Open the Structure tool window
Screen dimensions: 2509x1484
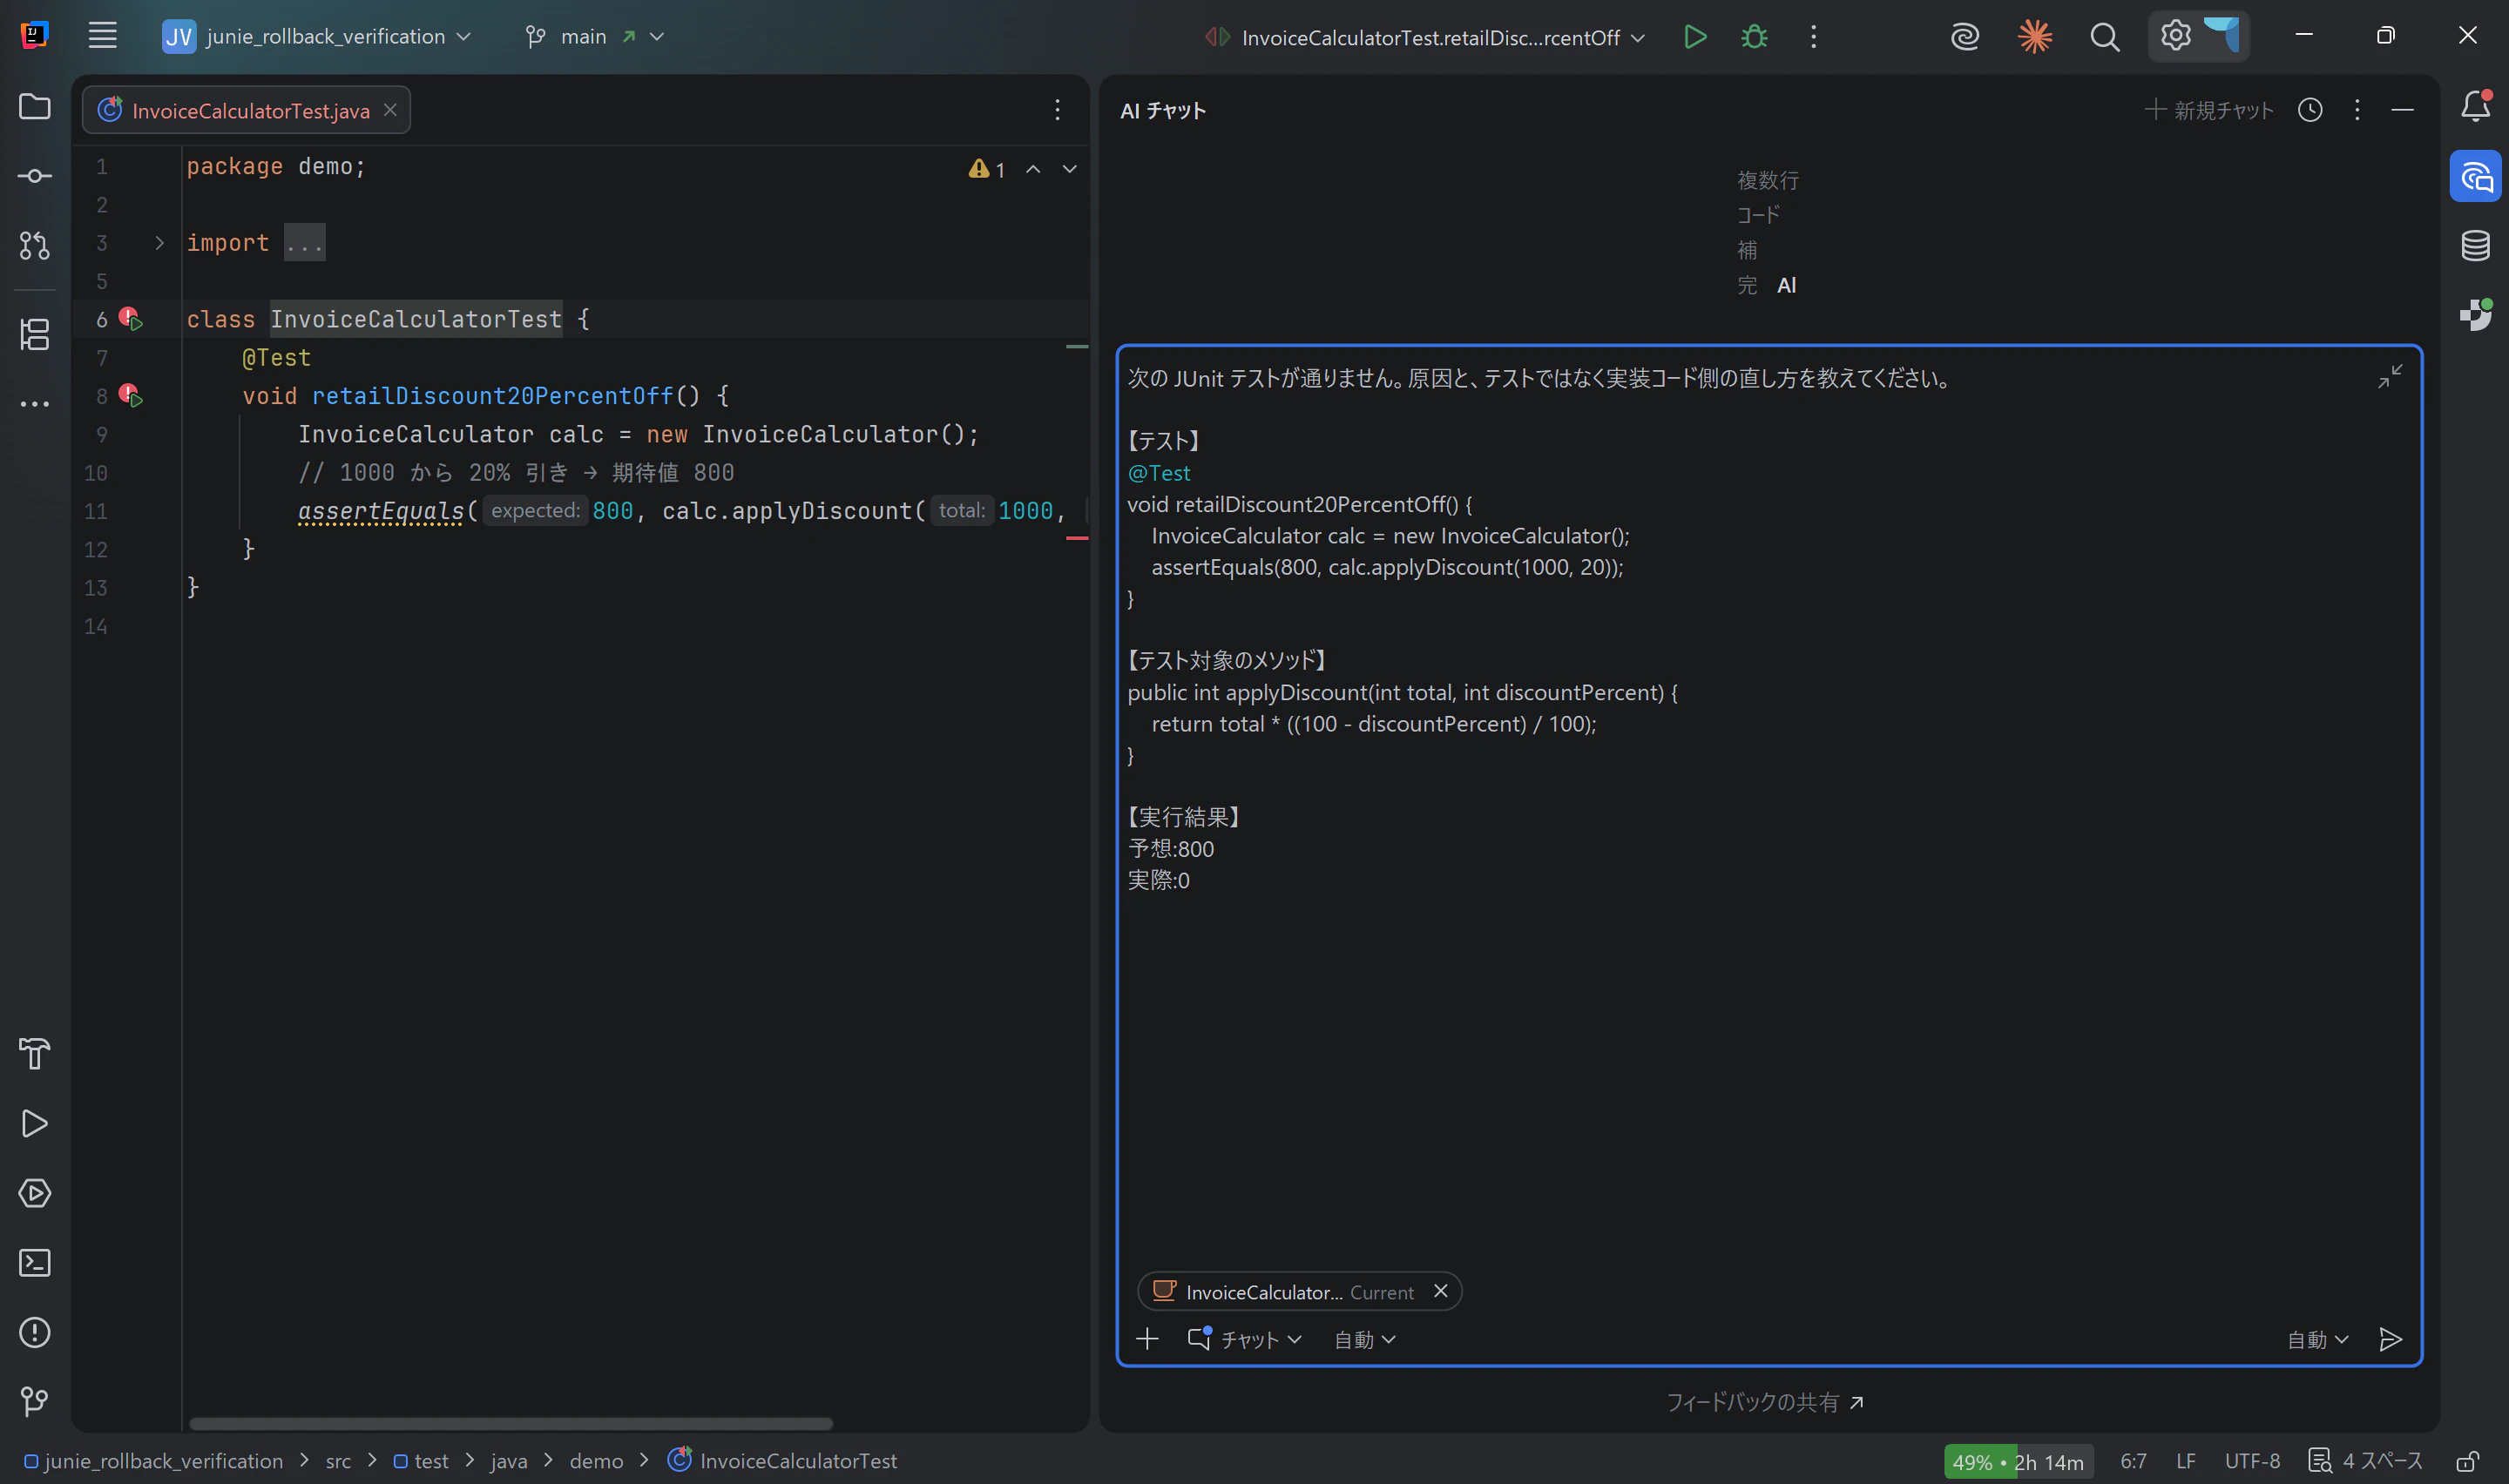(35, 334)
